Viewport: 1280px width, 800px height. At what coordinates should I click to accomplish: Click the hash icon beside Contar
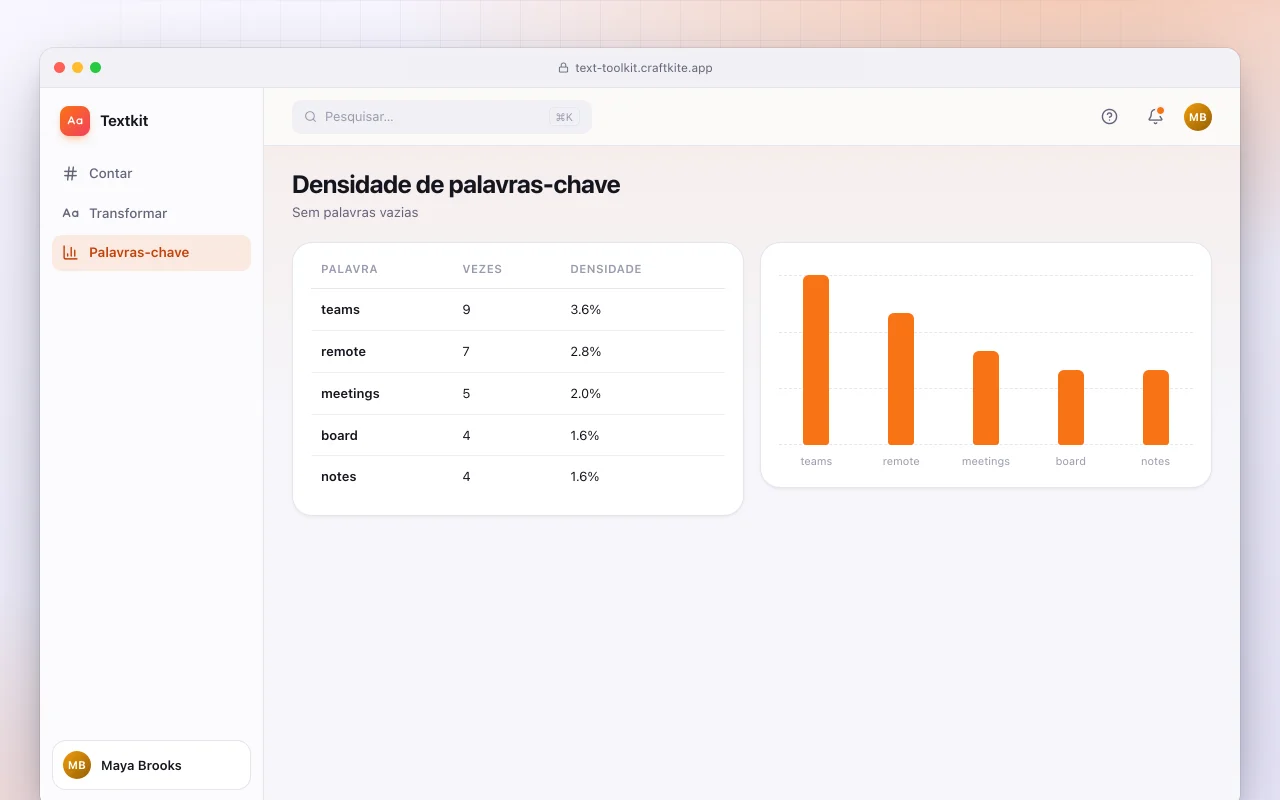coord(70,173)
